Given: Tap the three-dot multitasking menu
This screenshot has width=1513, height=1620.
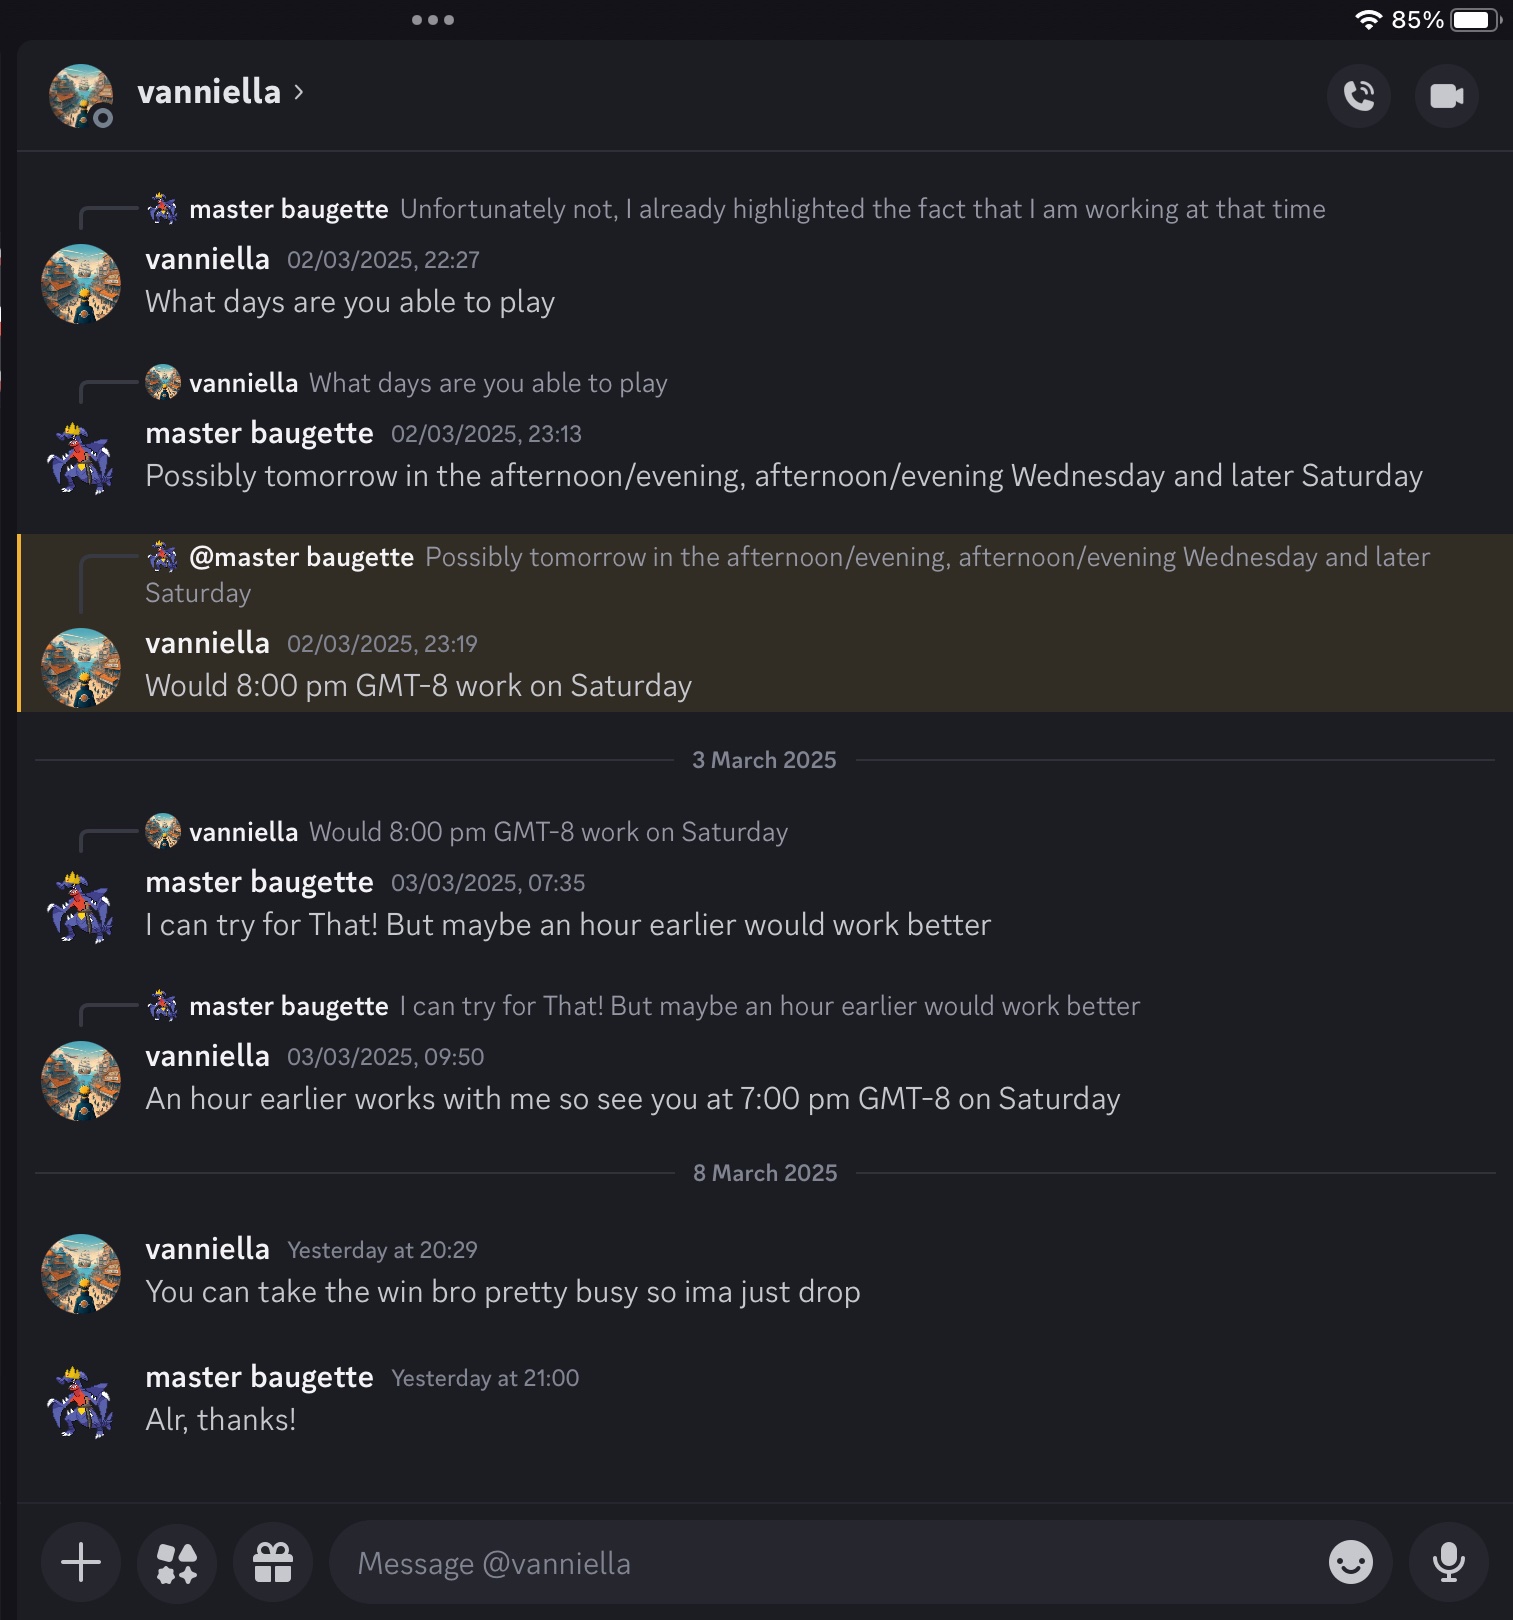Looking at the screenshot, I should [433, 20].
